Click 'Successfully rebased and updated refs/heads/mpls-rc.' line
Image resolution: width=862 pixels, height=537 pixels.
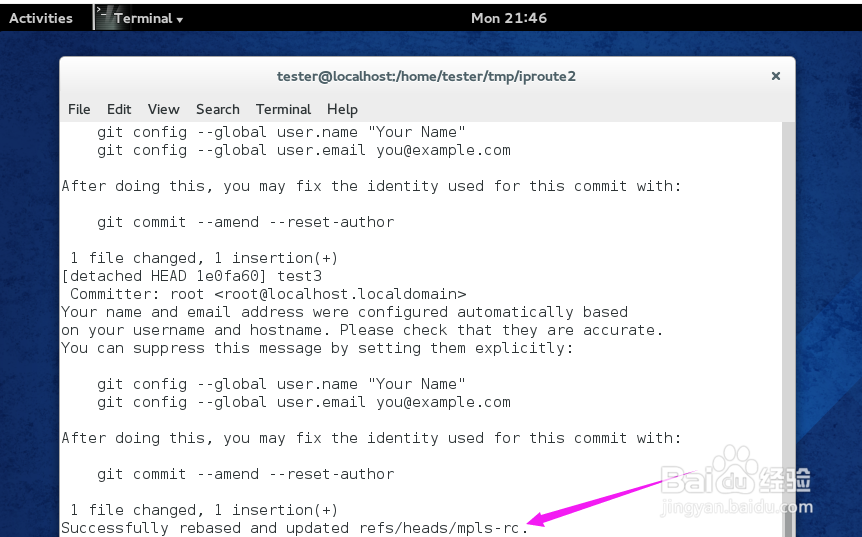(x=295, y=528)
